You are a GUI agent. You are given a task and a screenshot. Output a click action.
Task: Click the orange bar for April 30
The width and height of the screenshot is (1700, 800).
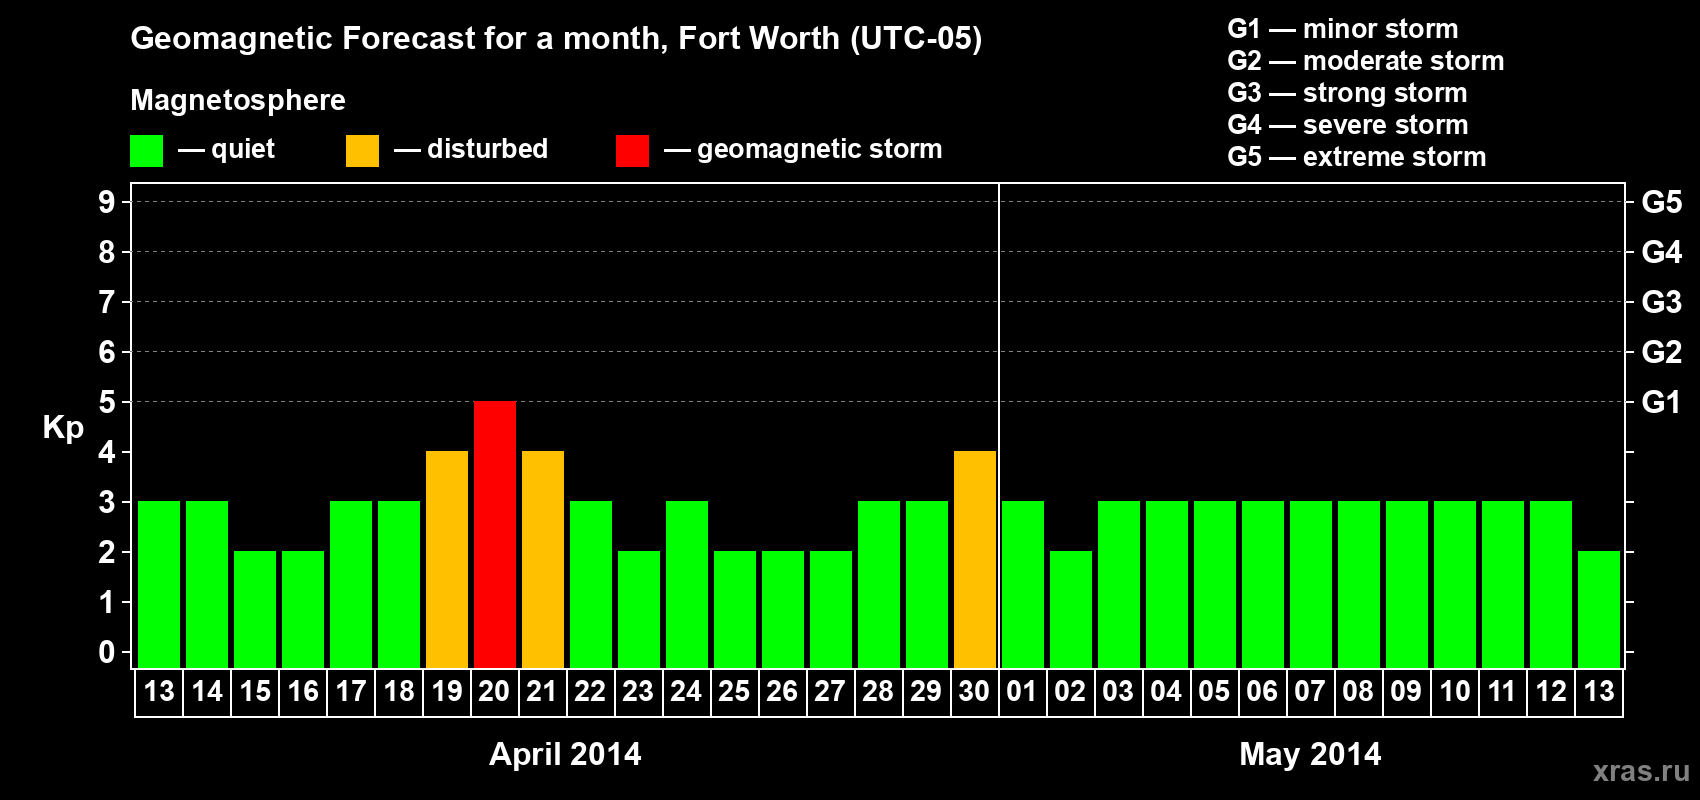(975, 559)
